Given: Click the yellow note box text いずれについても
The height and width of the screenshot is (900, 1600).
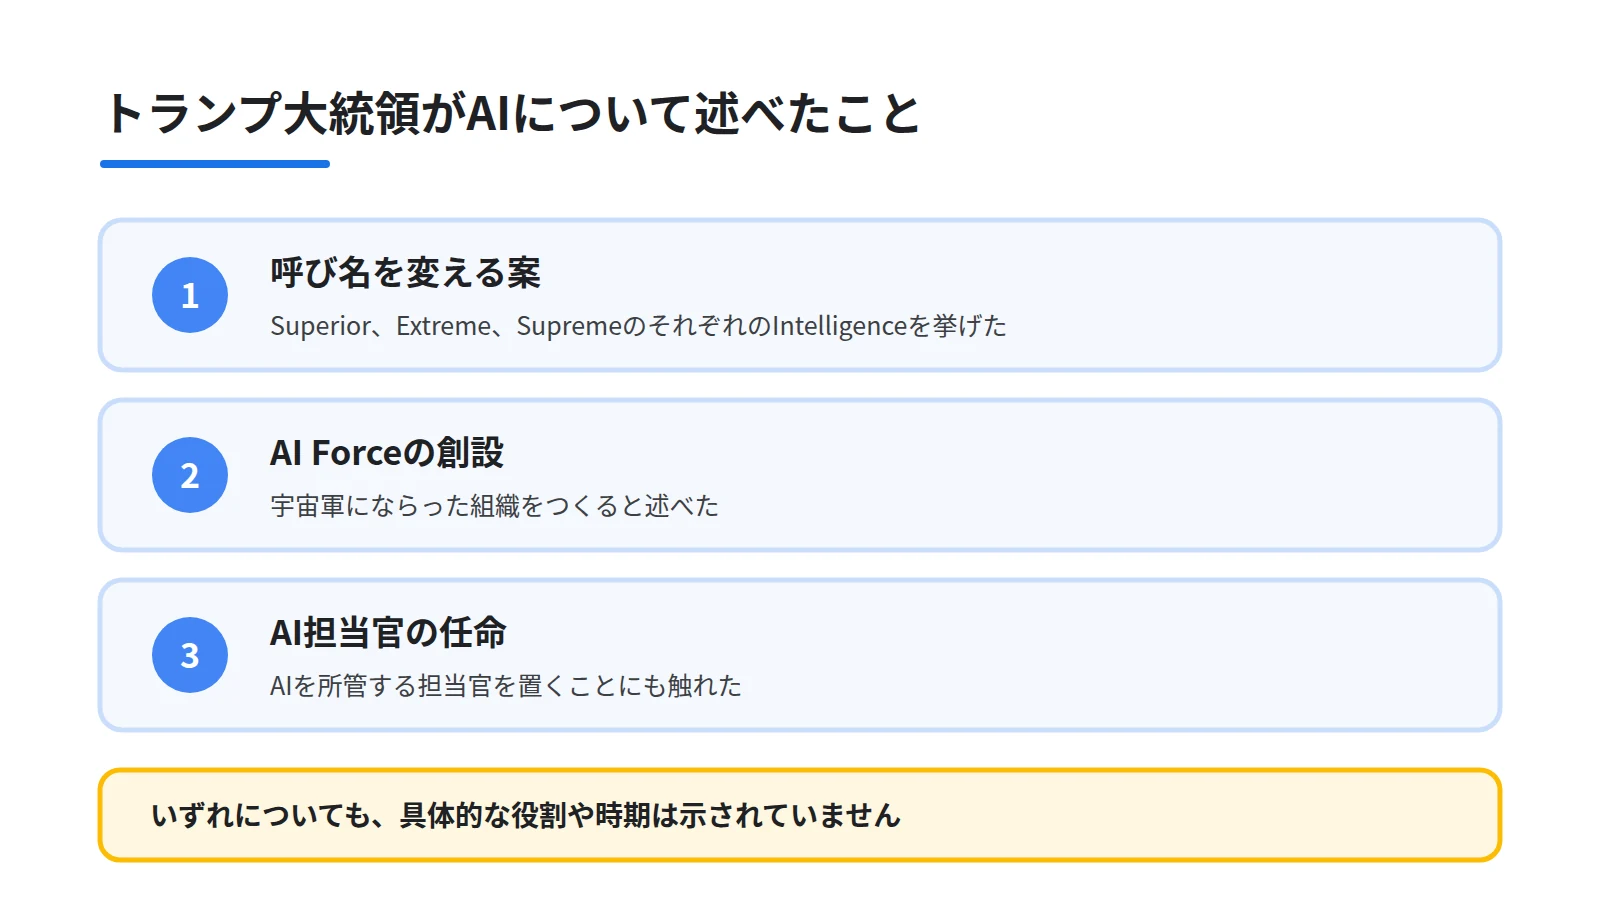Looking at the screenshot, I should 526,815.
